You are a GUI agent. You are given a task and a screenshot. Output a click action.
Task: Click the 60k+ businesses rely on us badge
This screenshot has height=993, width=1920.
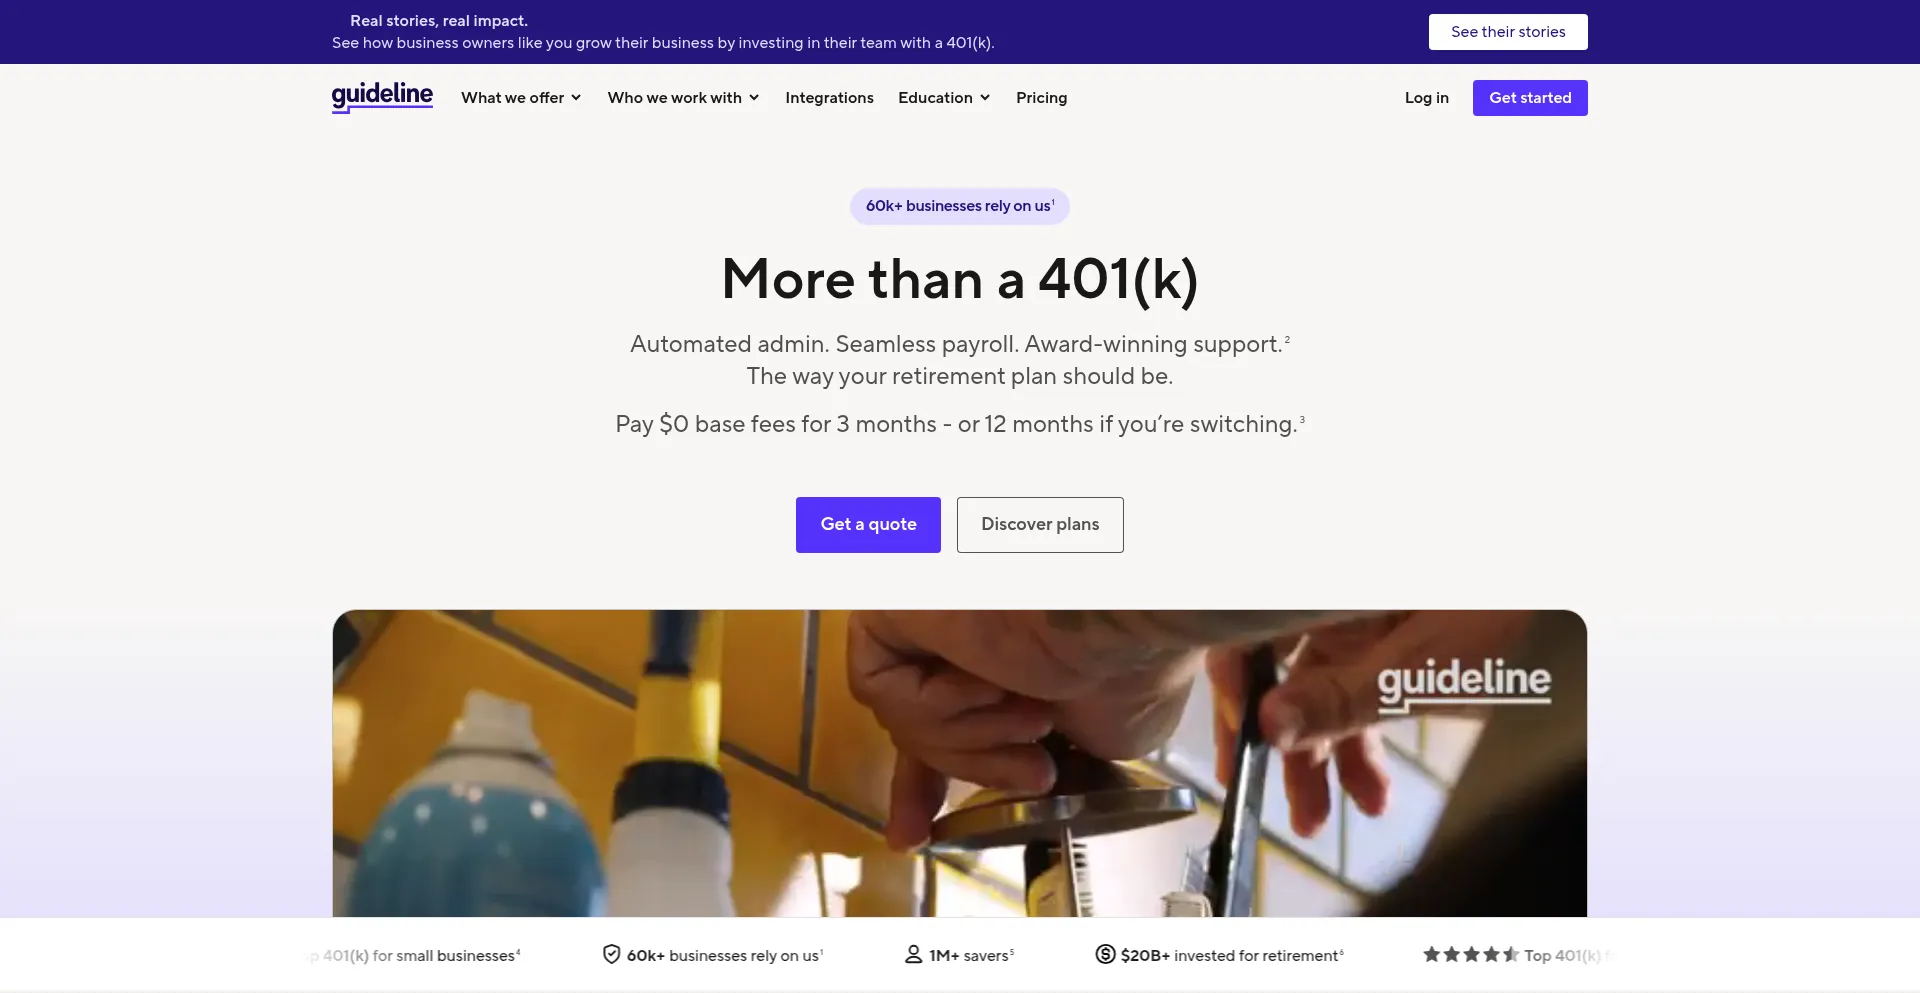point(960,206)
